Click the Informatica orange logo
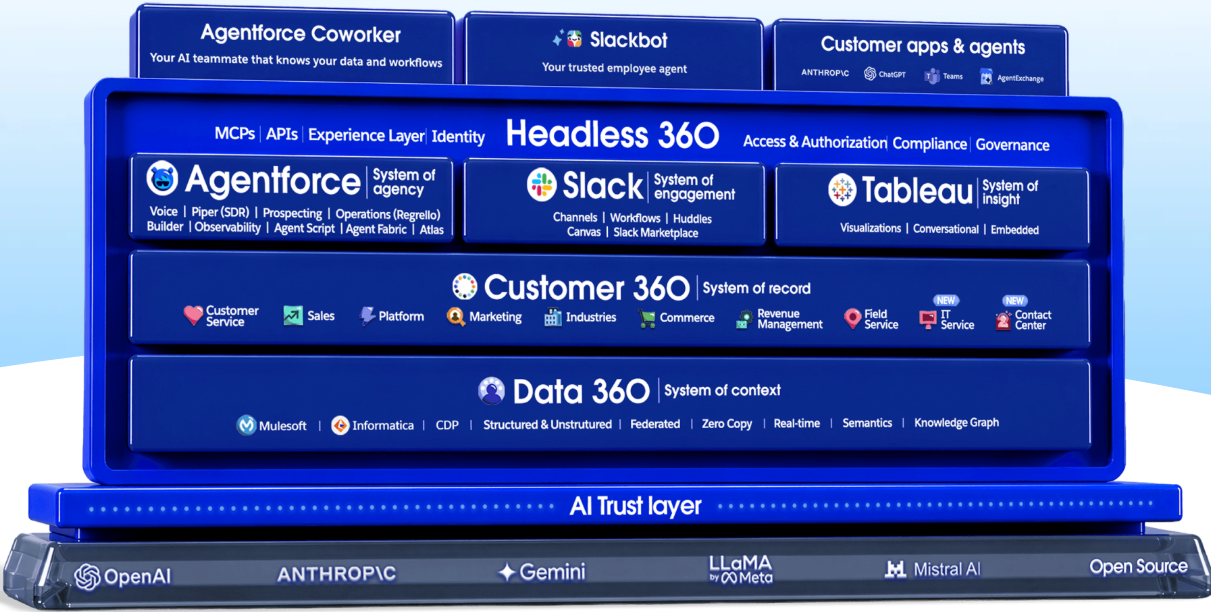This screenshot has height=612, width=1211. (x=340, y=425)
